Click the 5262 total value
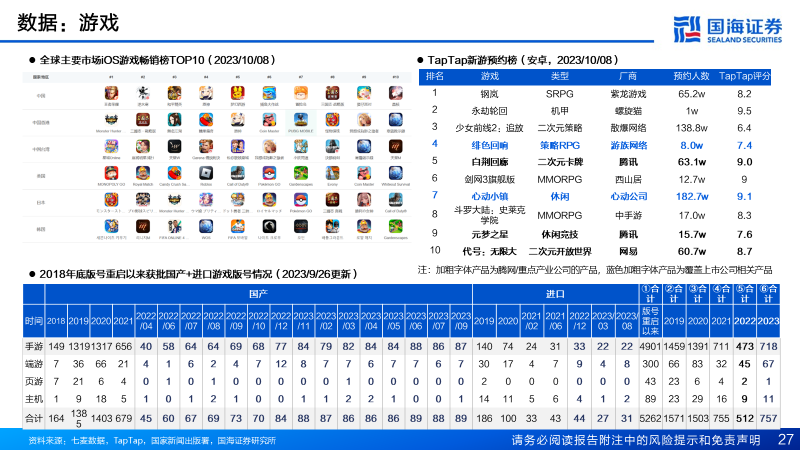 650,418
